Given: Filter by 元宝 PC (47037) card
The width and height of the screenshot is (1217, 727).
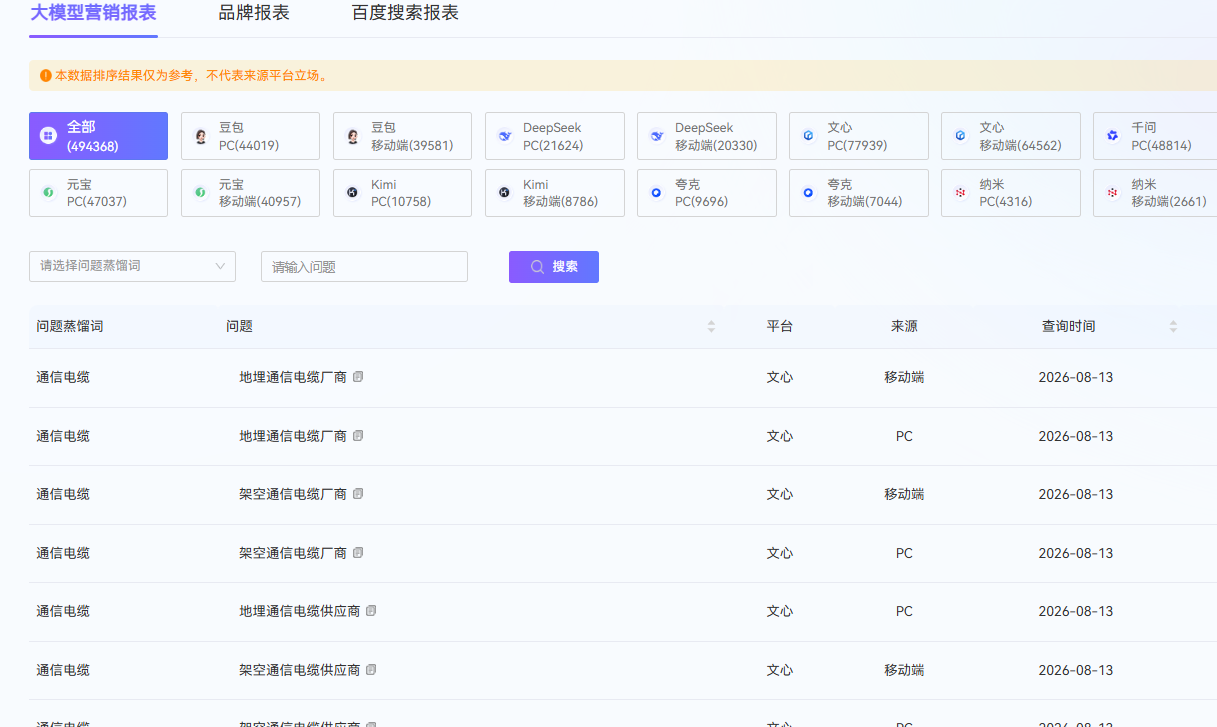Looking at the screenshot, I should point(98,193).
